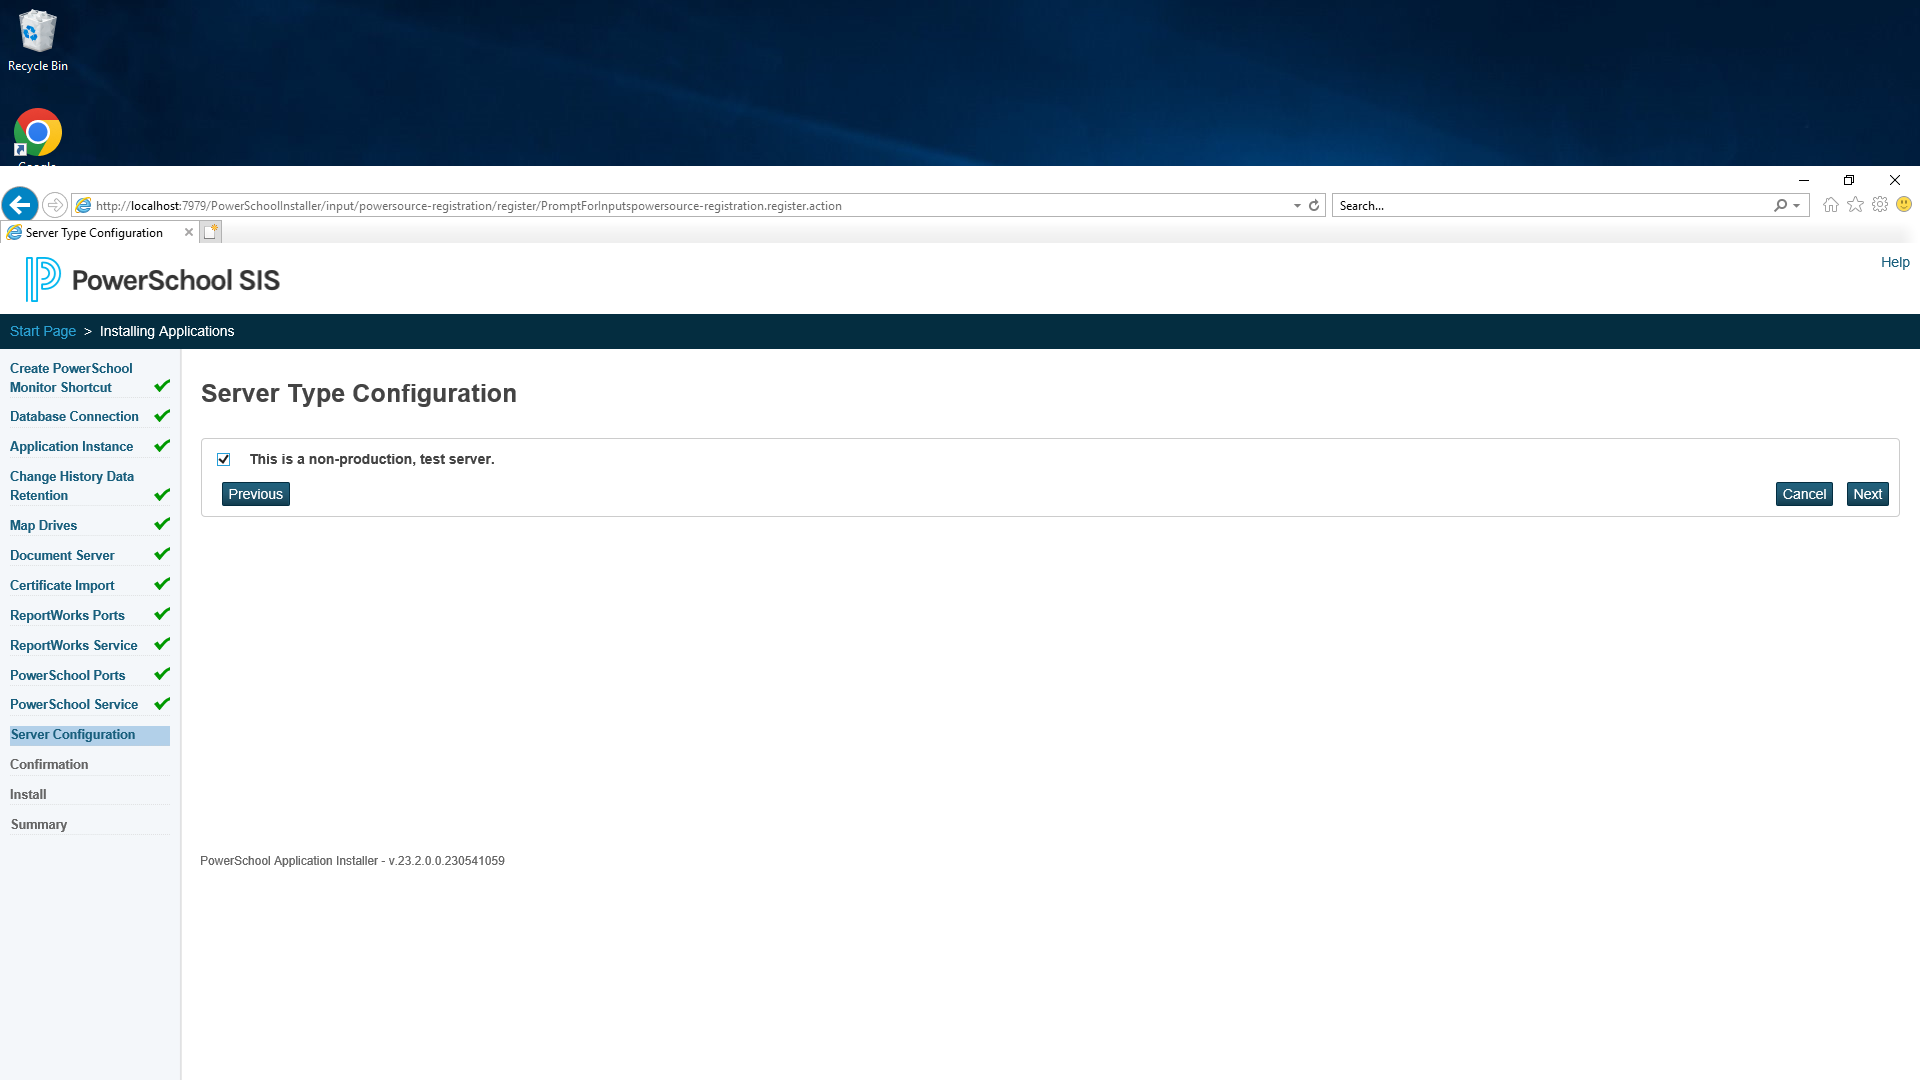Go back using the browser back arrow

click(20, 205)
